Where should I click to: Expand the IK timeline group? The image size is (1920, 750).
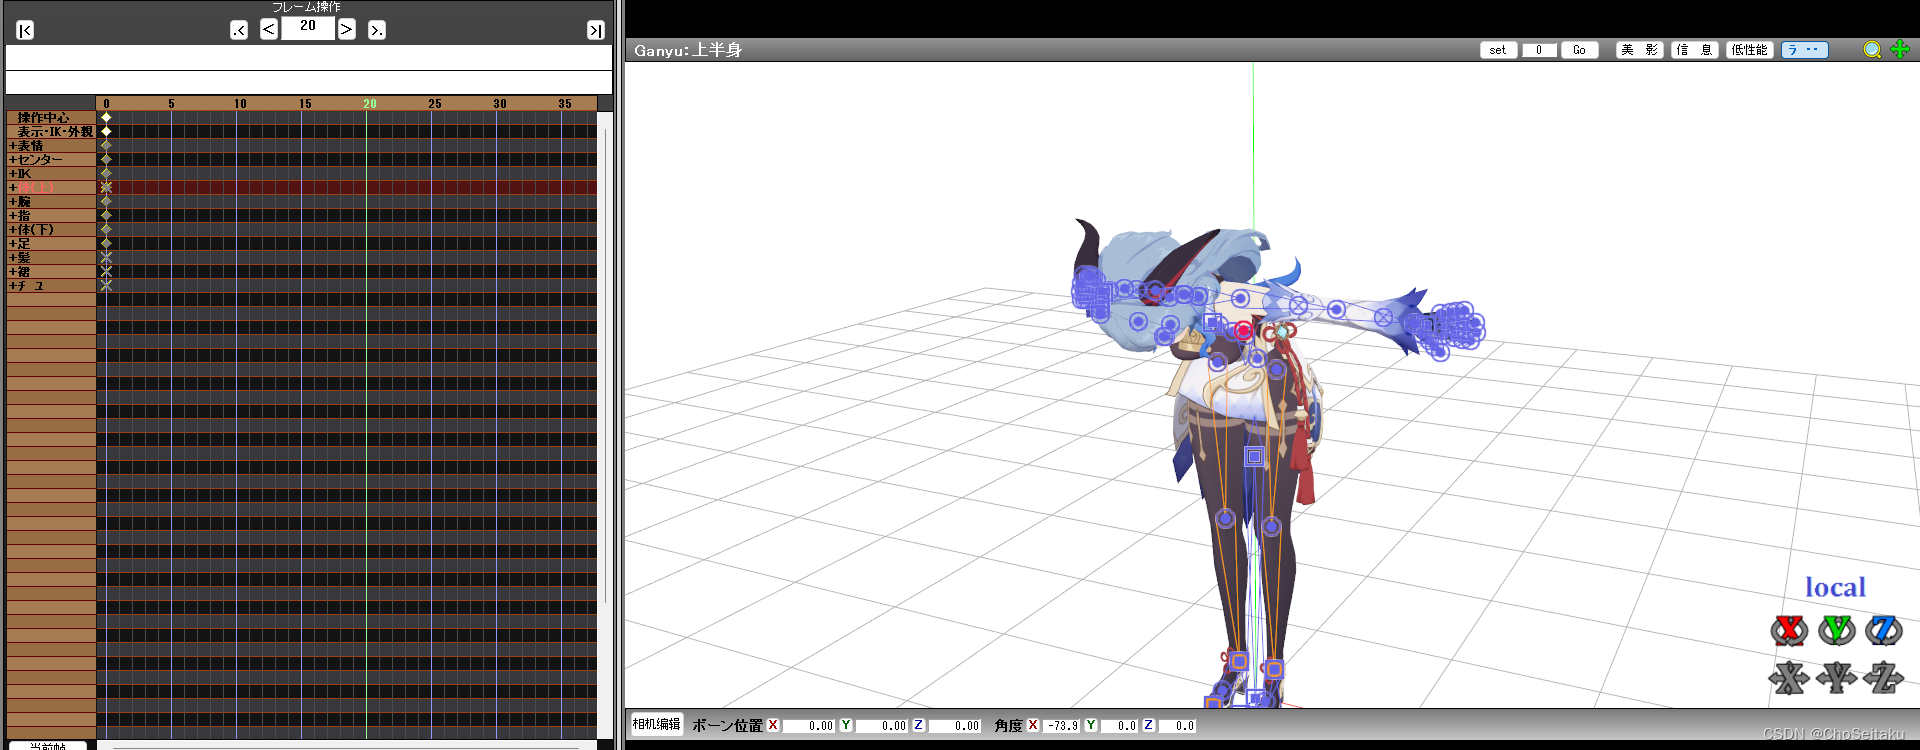click(x=13, y=174)
